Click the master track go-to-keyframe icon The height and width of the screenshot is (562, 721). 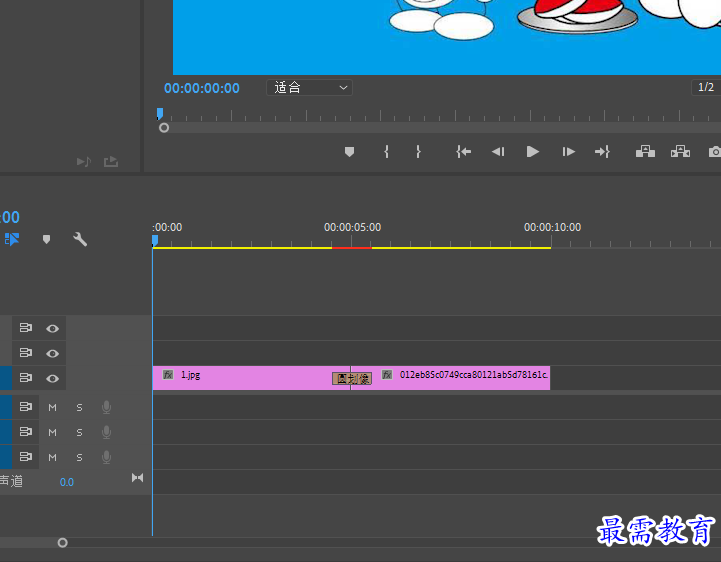point(137,478)
